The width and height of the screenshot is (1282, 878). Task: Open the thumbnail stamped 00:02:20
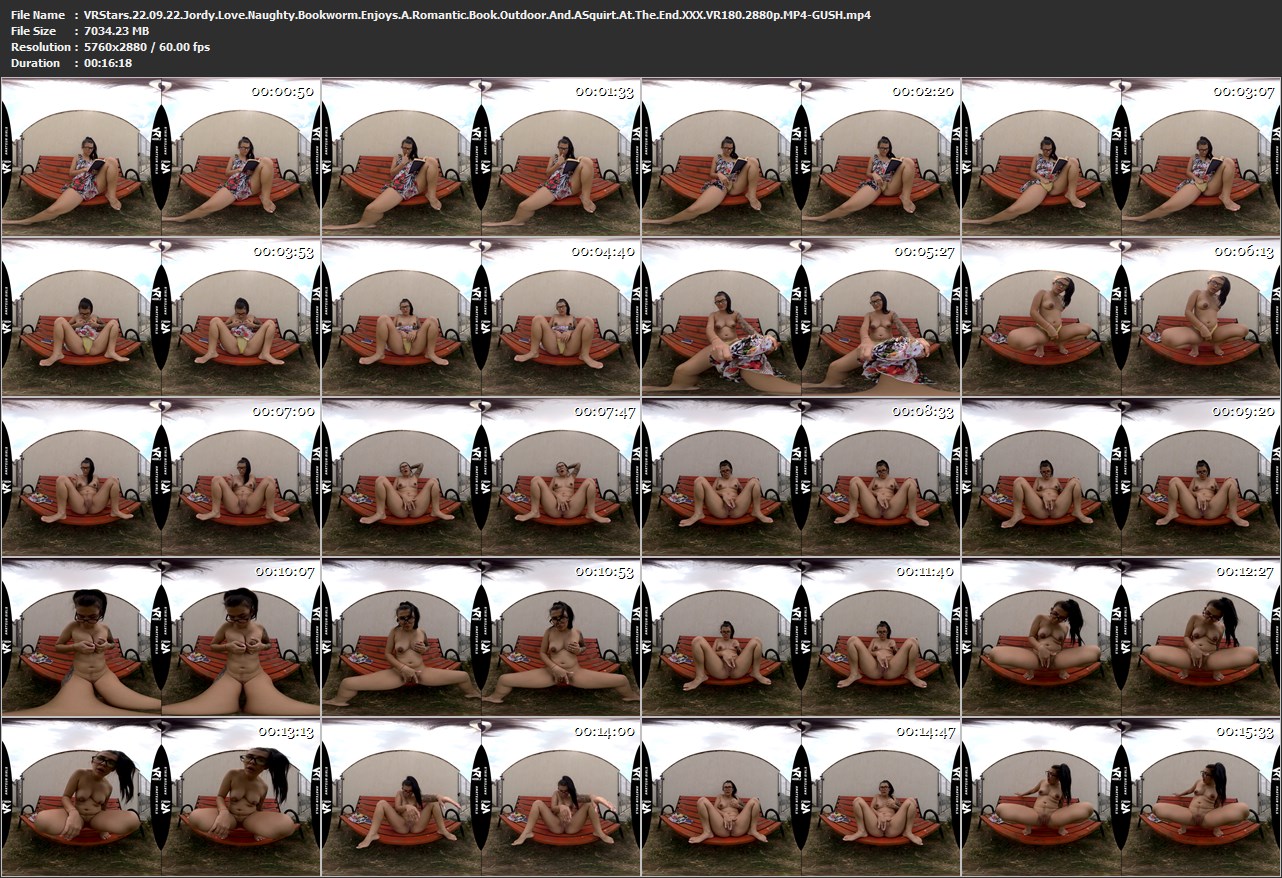point(800,157)
